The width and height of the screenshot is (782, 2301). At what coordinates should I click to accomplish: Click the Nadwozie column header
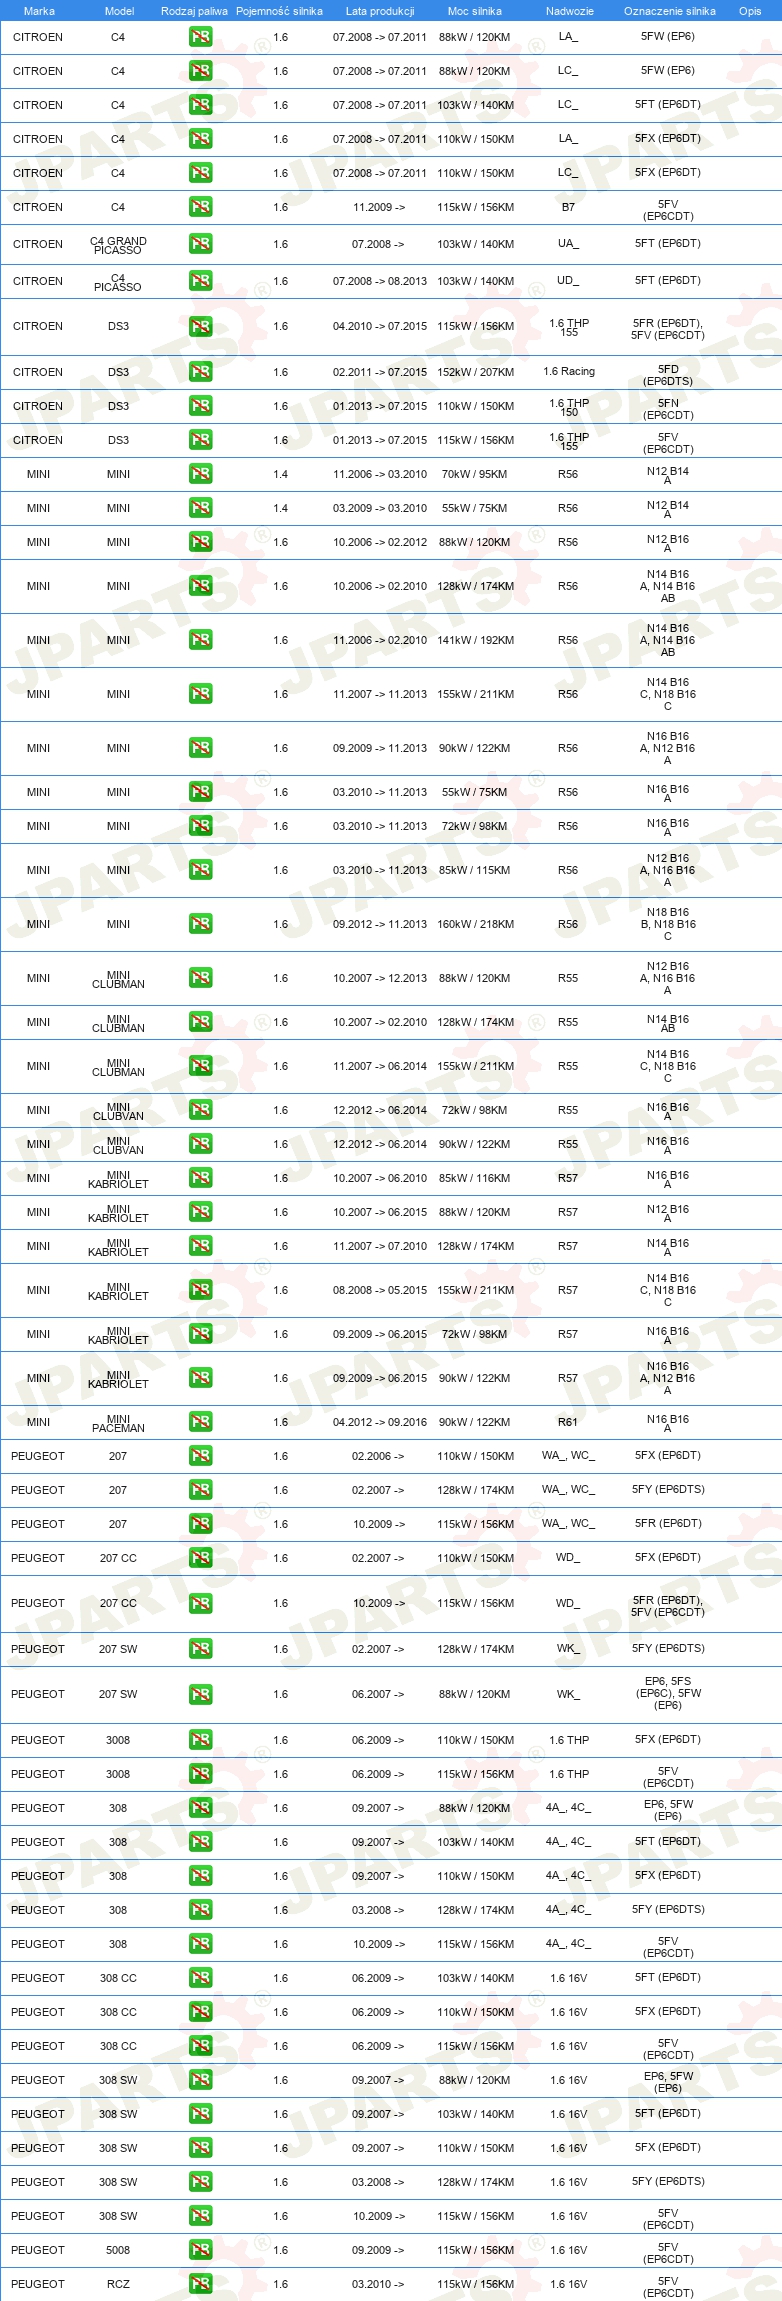(x=570, y=11)
